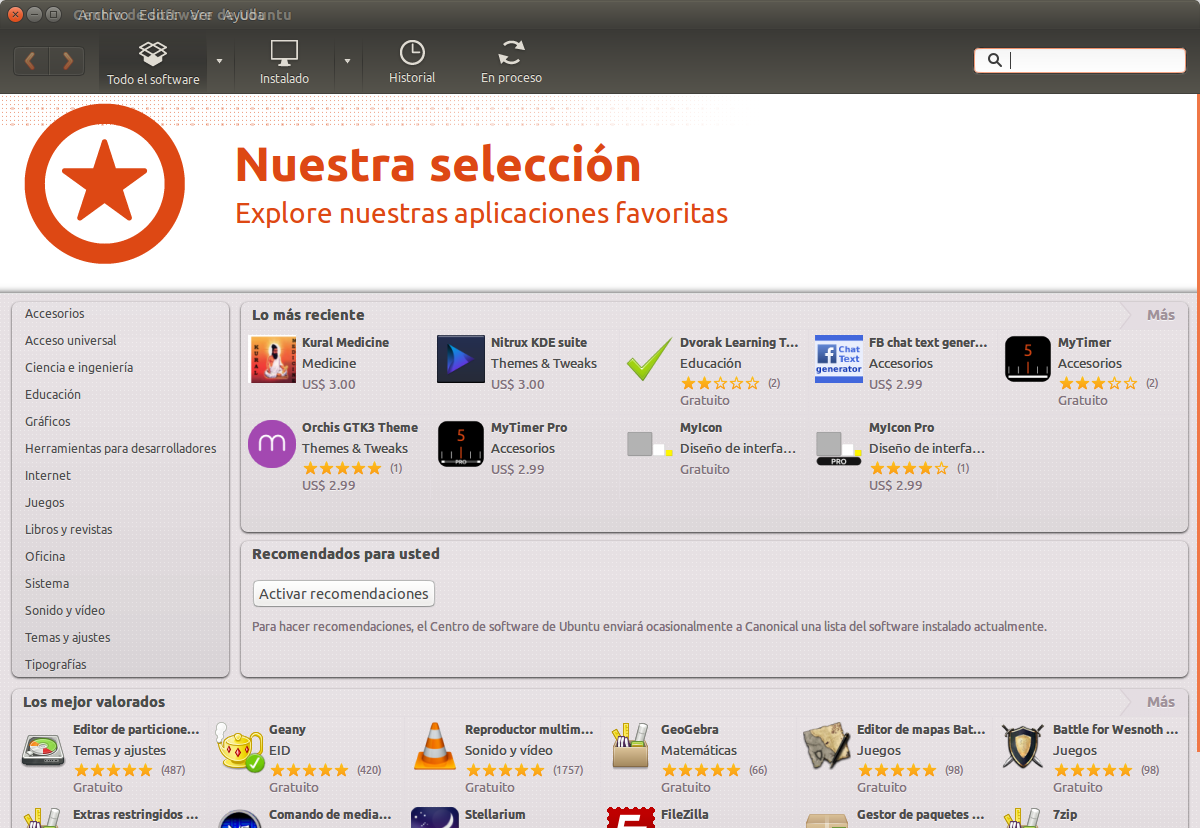Open the MyTimer Pro app icon
The image size is (1200, 828).
pos(461,444)
